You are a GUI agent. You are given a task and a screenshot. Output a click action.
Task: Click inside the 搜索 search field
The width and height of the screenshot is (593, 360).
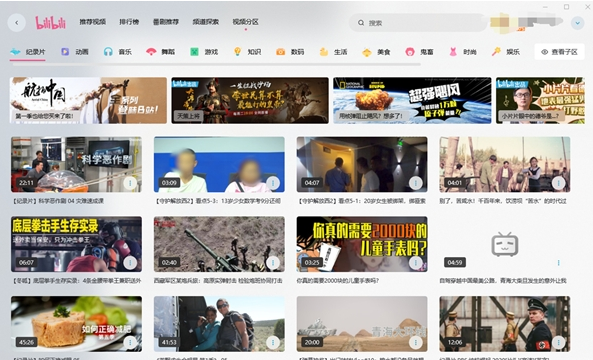418,23
